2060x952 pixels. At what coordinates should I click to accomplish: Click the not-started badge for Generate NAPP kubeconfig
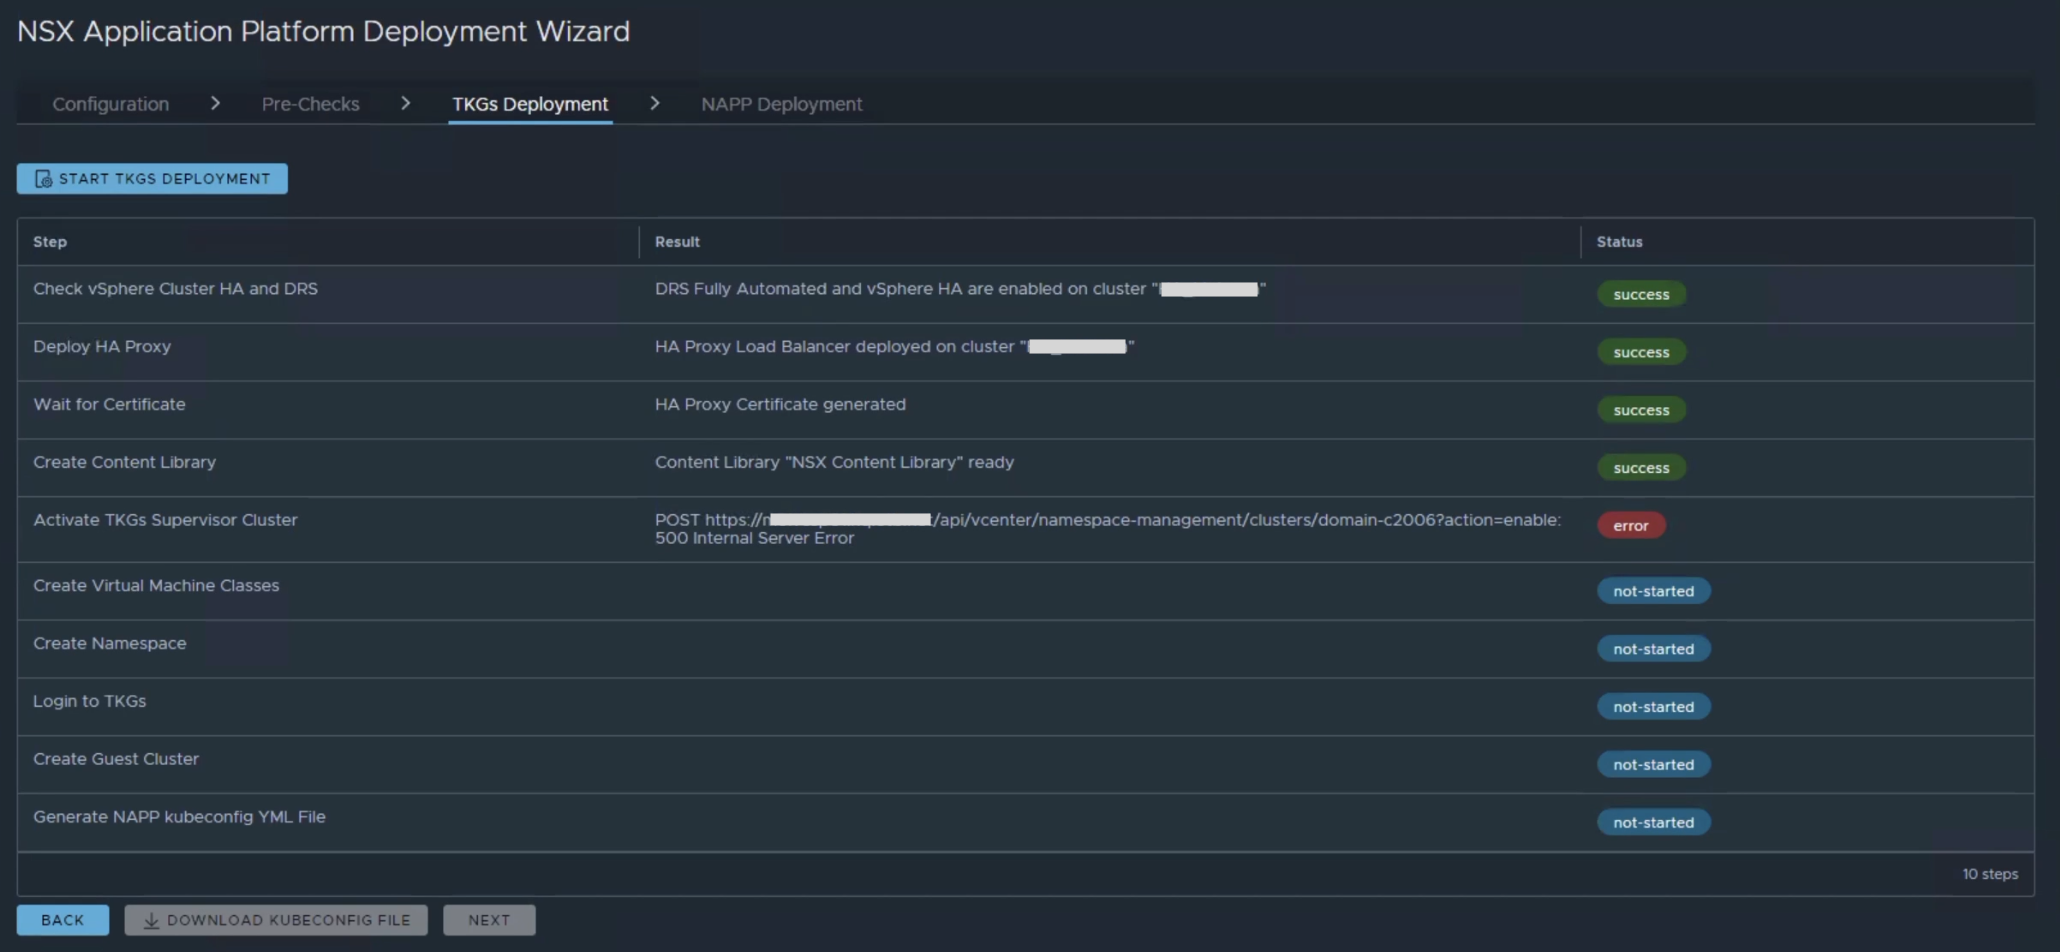1653,823
